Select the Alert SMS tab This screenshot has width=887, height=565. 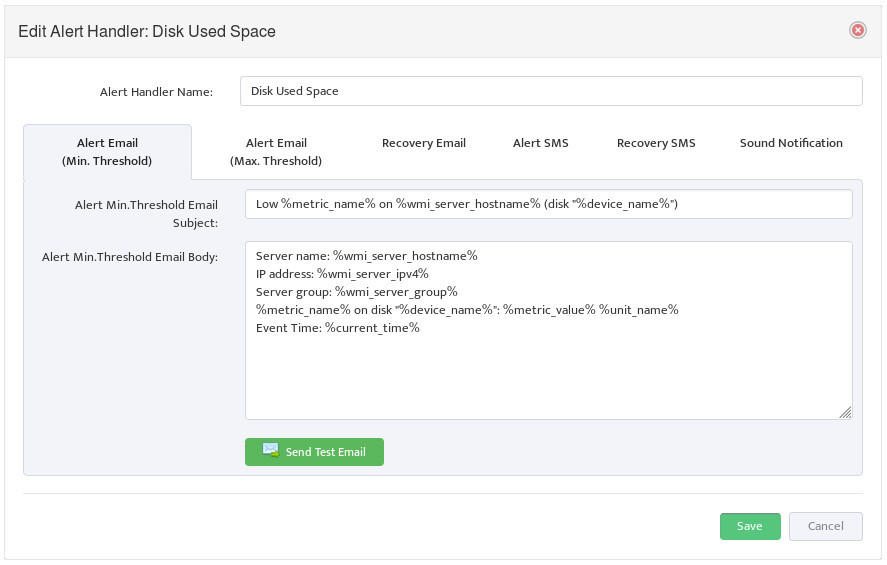pos(540,143)
